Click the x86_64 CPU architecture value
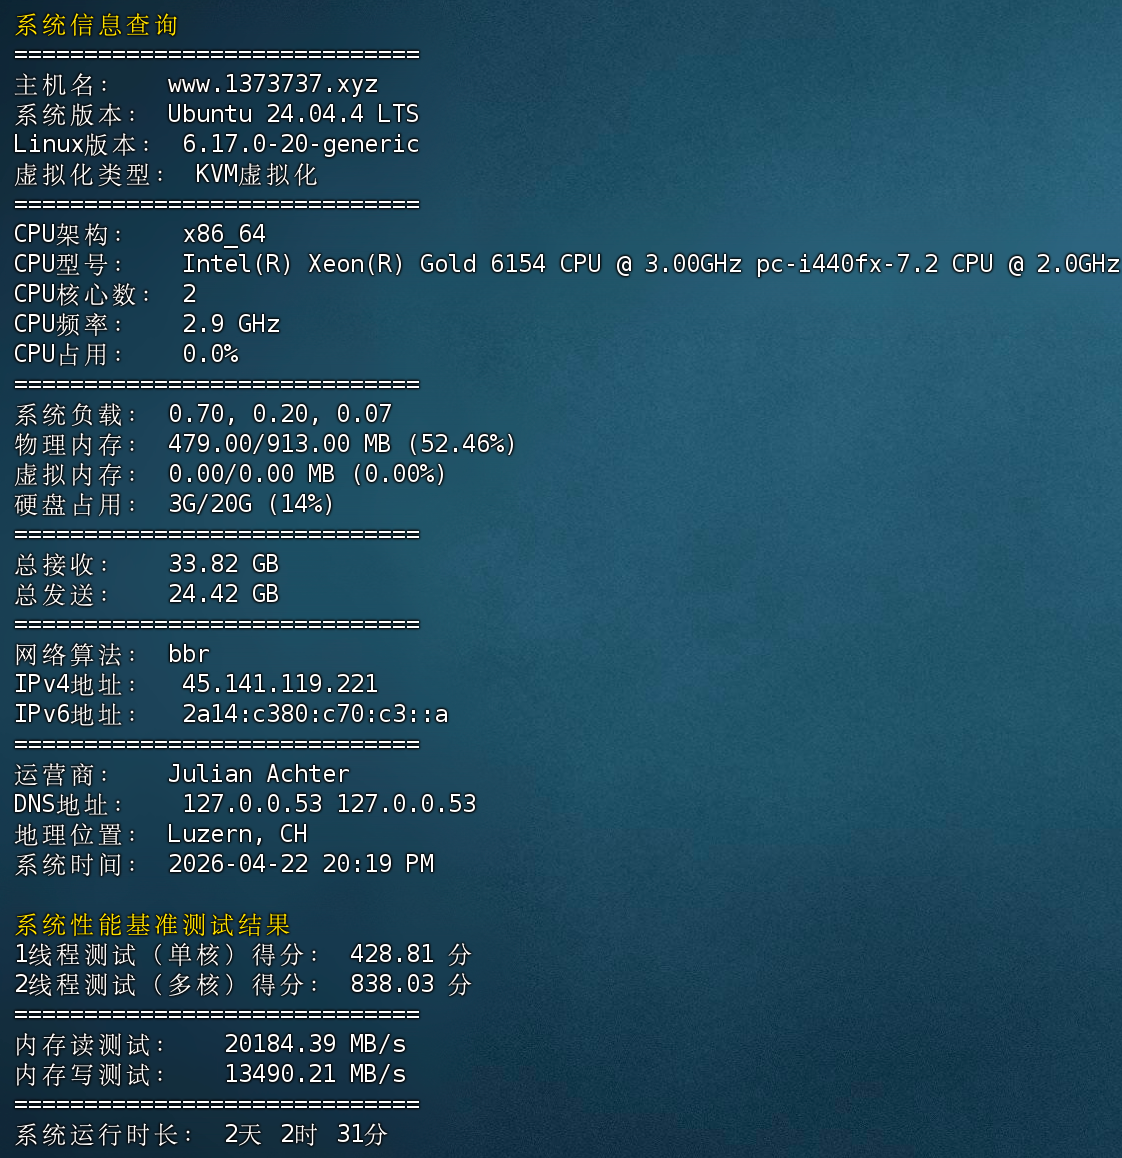 (224, 234)
